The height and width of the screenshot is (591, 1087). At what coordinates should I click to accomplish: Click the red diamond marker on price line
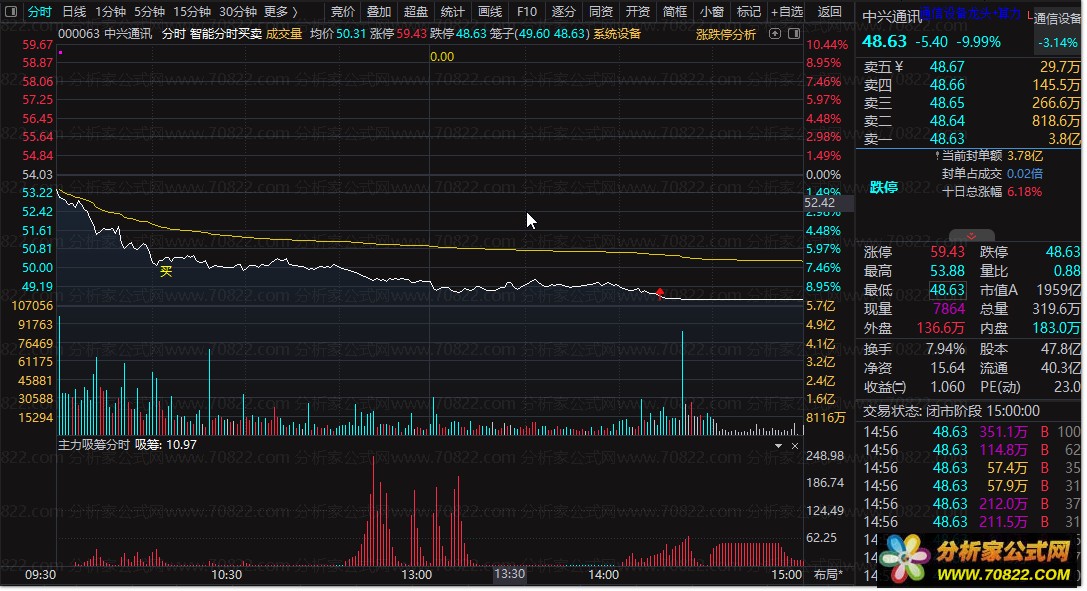(660, 292)
